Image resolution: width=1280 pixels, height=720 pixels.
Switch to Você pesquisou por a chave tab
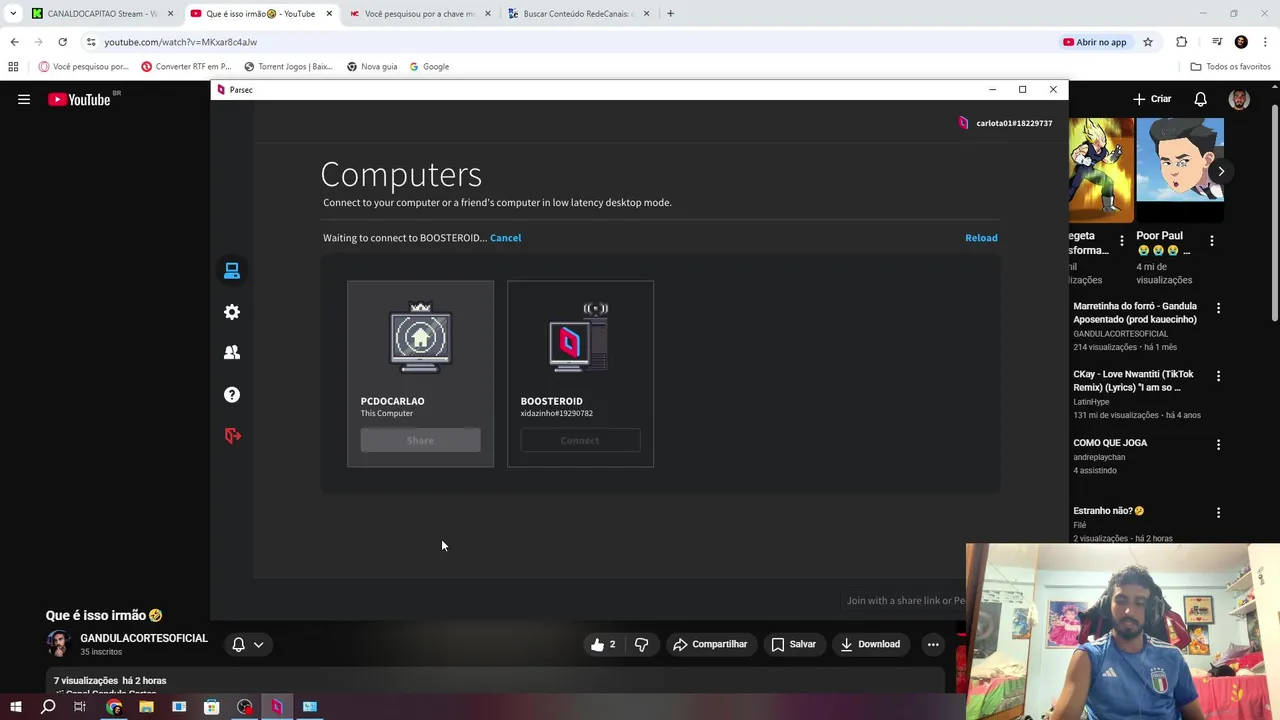click(420, 14)
